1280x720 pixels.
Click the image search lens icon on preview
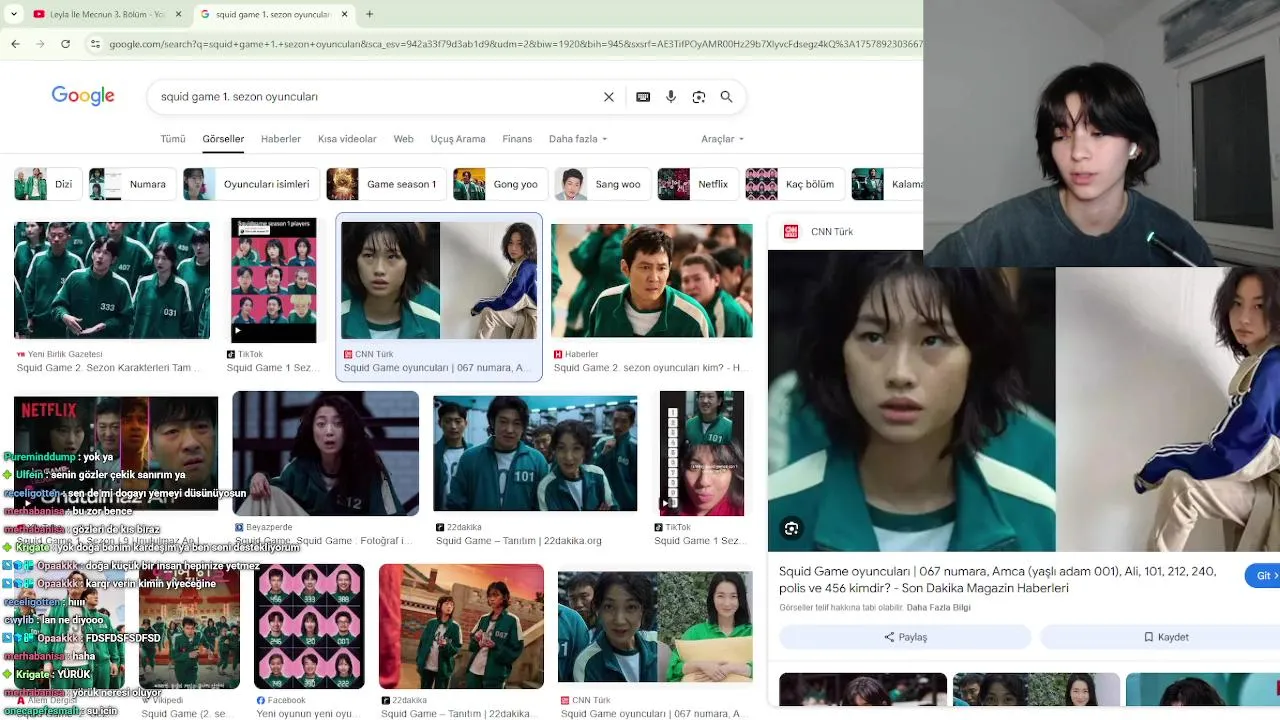click(791, 529)
